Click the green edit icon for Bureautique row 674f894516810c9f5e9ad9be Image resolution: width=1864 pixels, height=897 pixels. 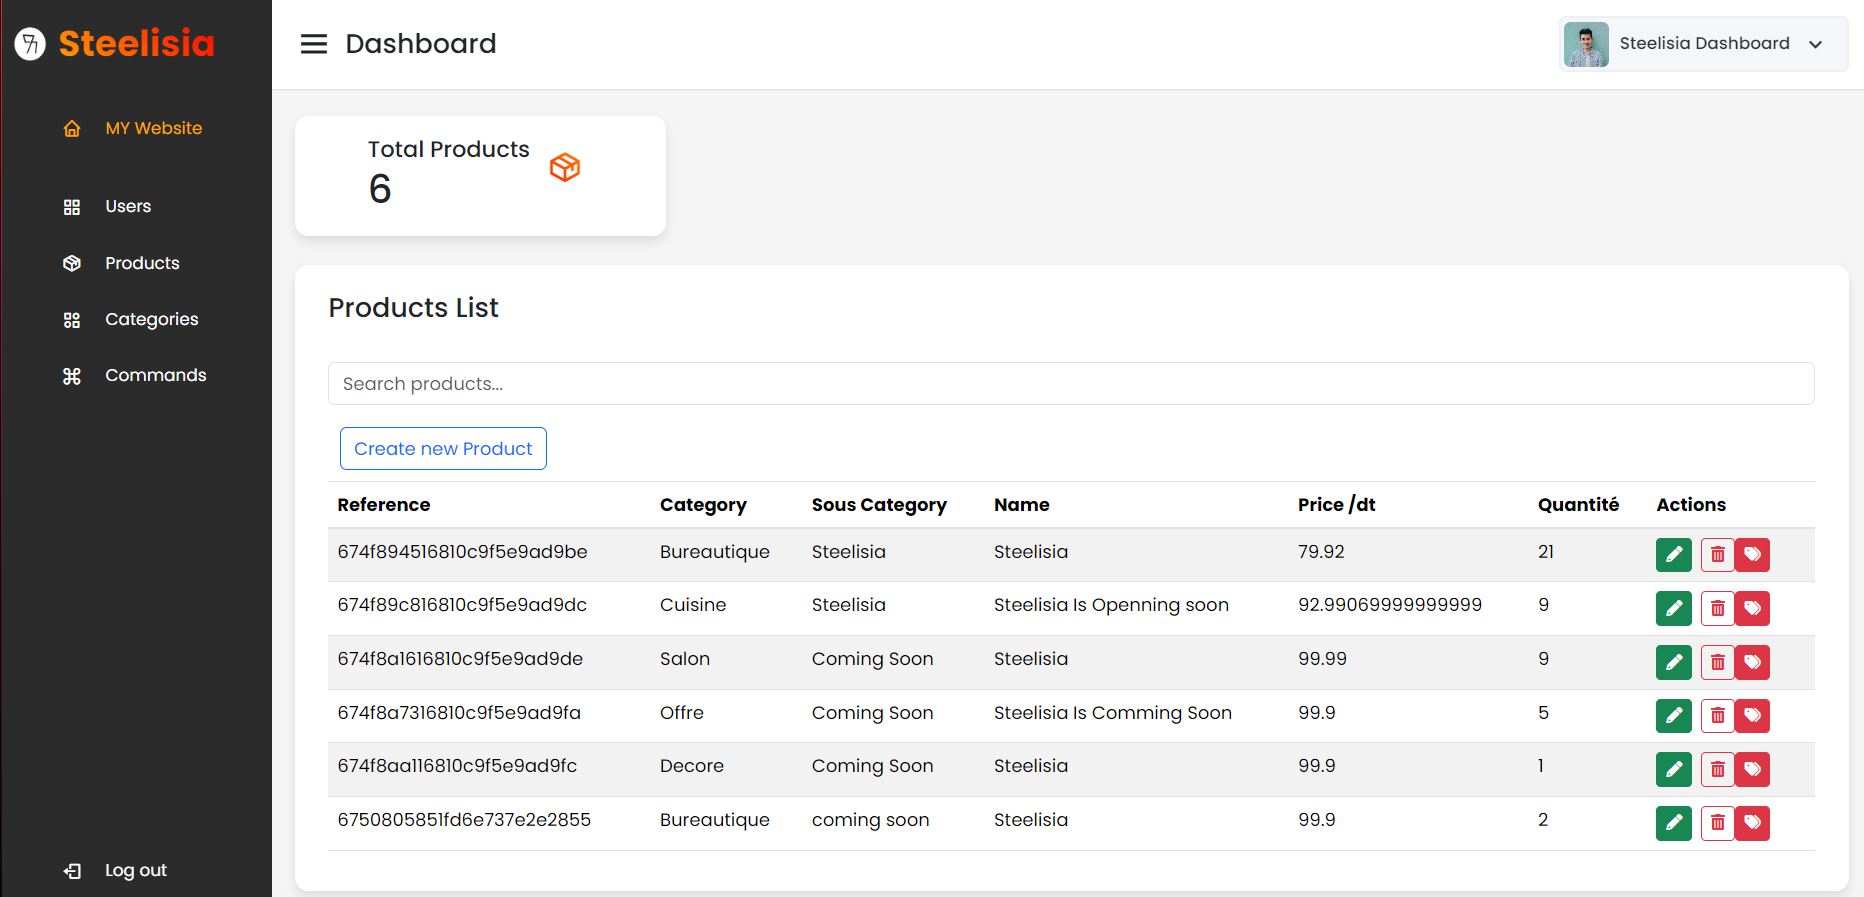[x=1673, y=555]
